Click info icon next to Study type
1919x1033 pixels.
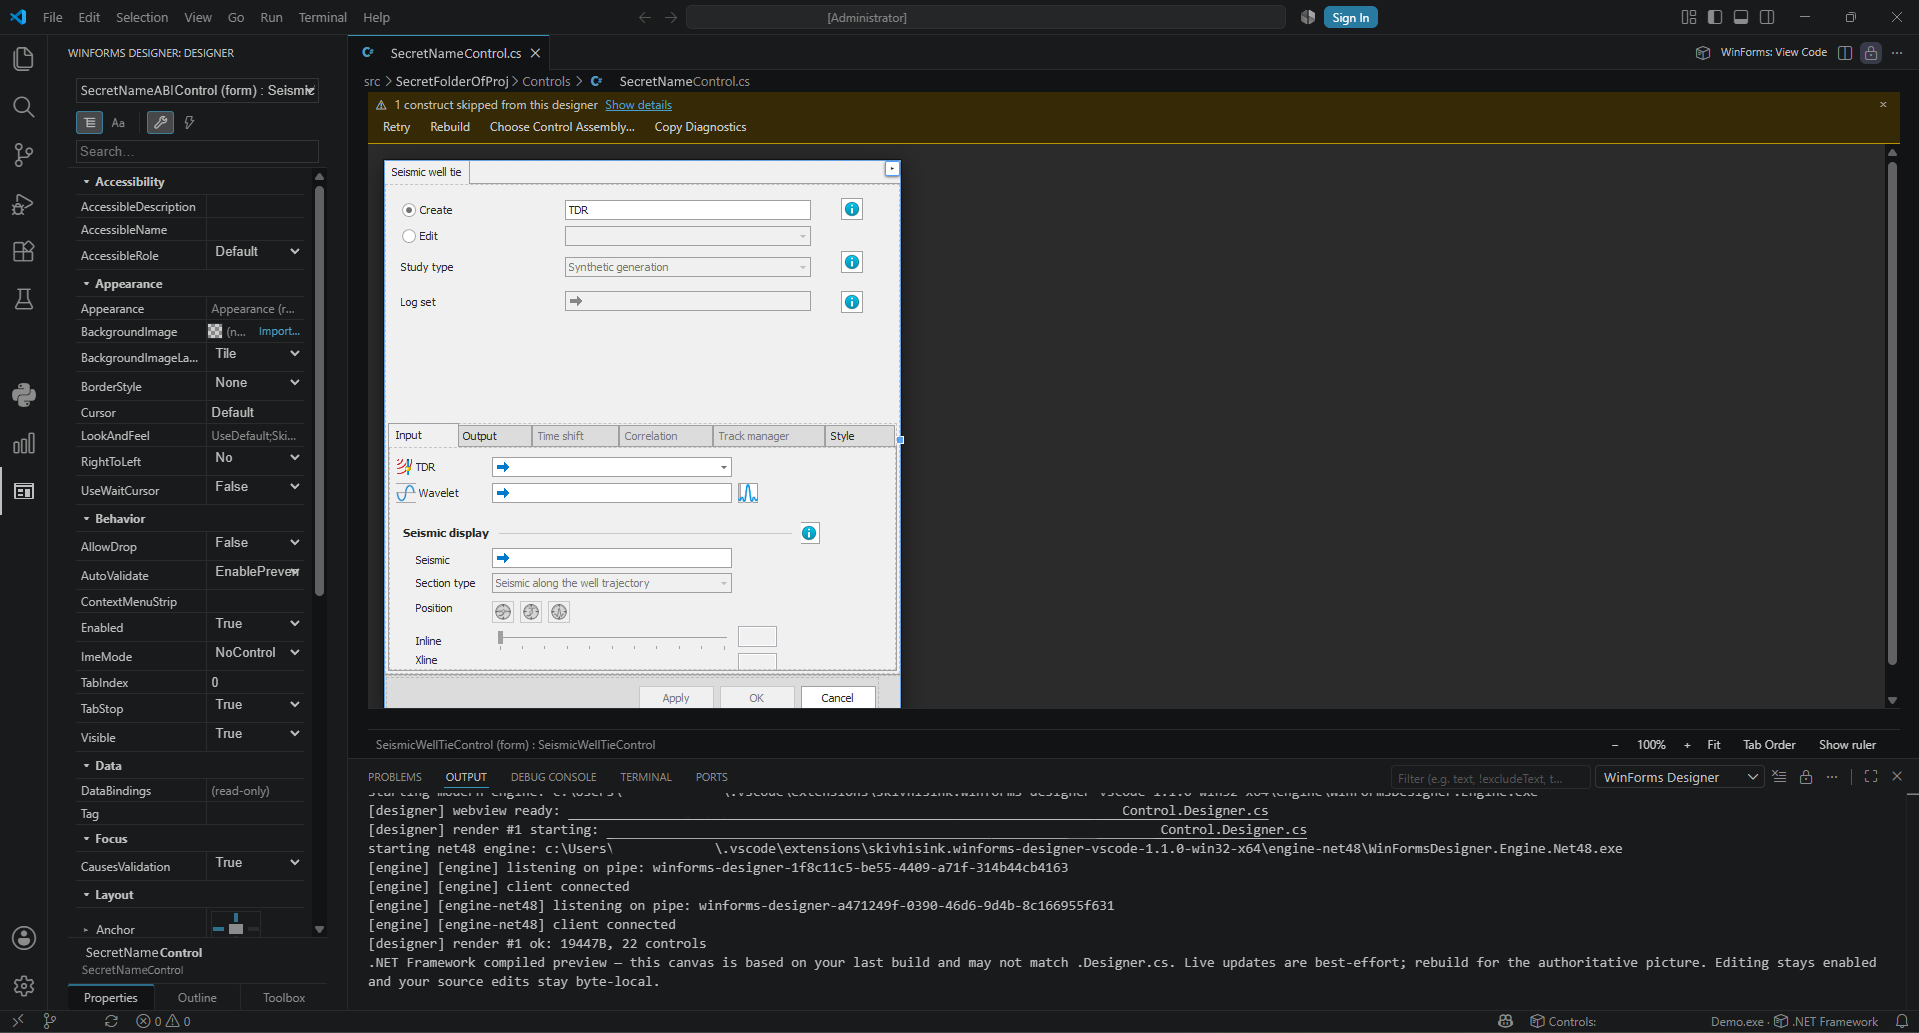[852, 262]
